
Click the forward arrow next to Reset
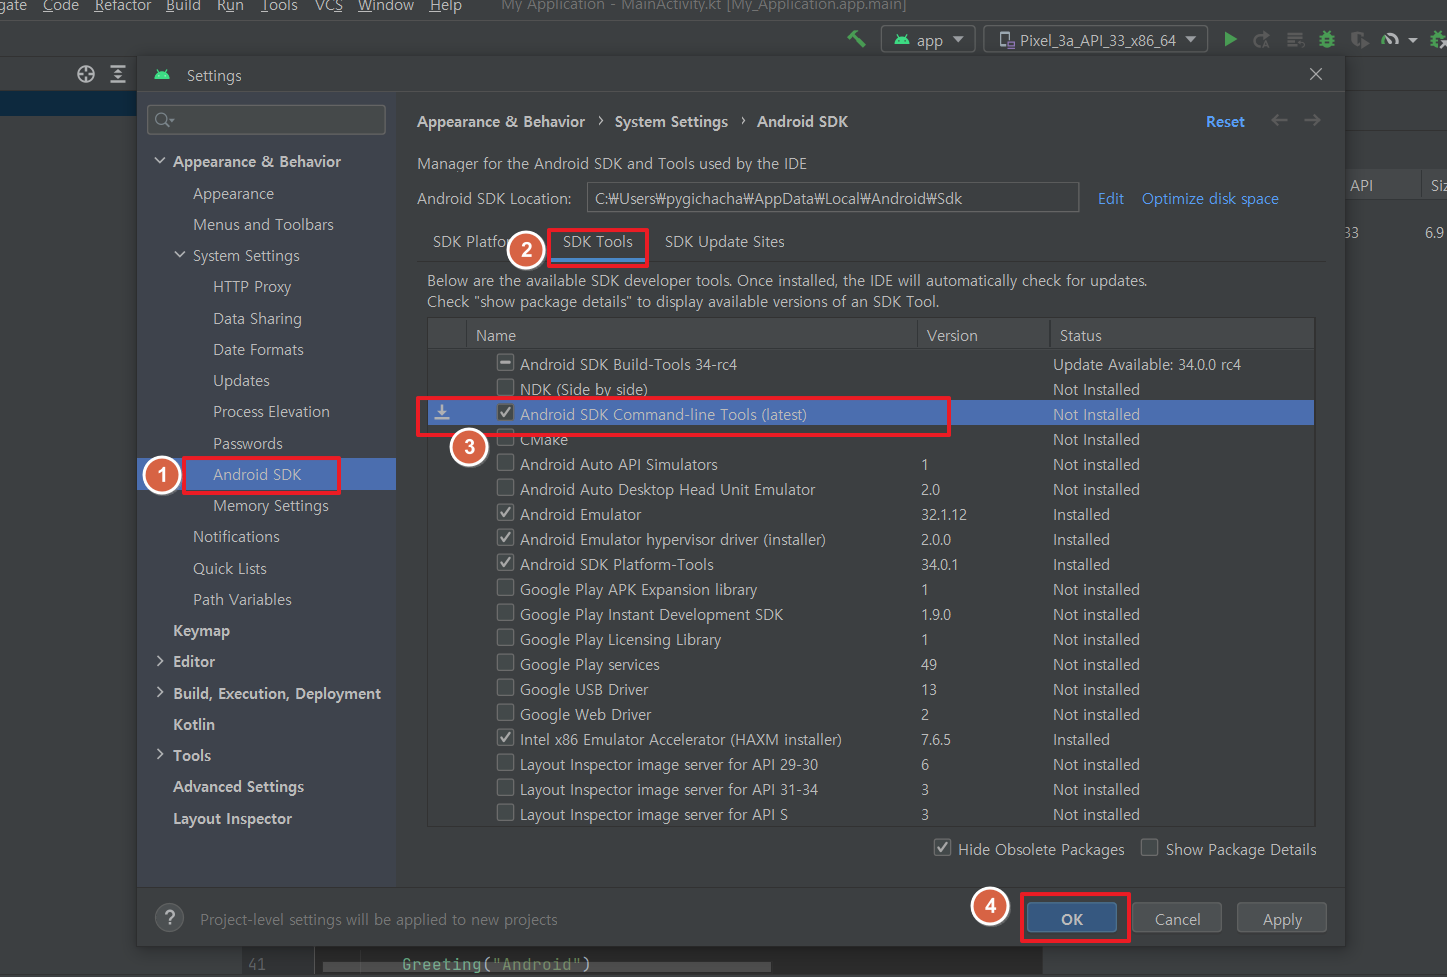[x=1312, y=120]
